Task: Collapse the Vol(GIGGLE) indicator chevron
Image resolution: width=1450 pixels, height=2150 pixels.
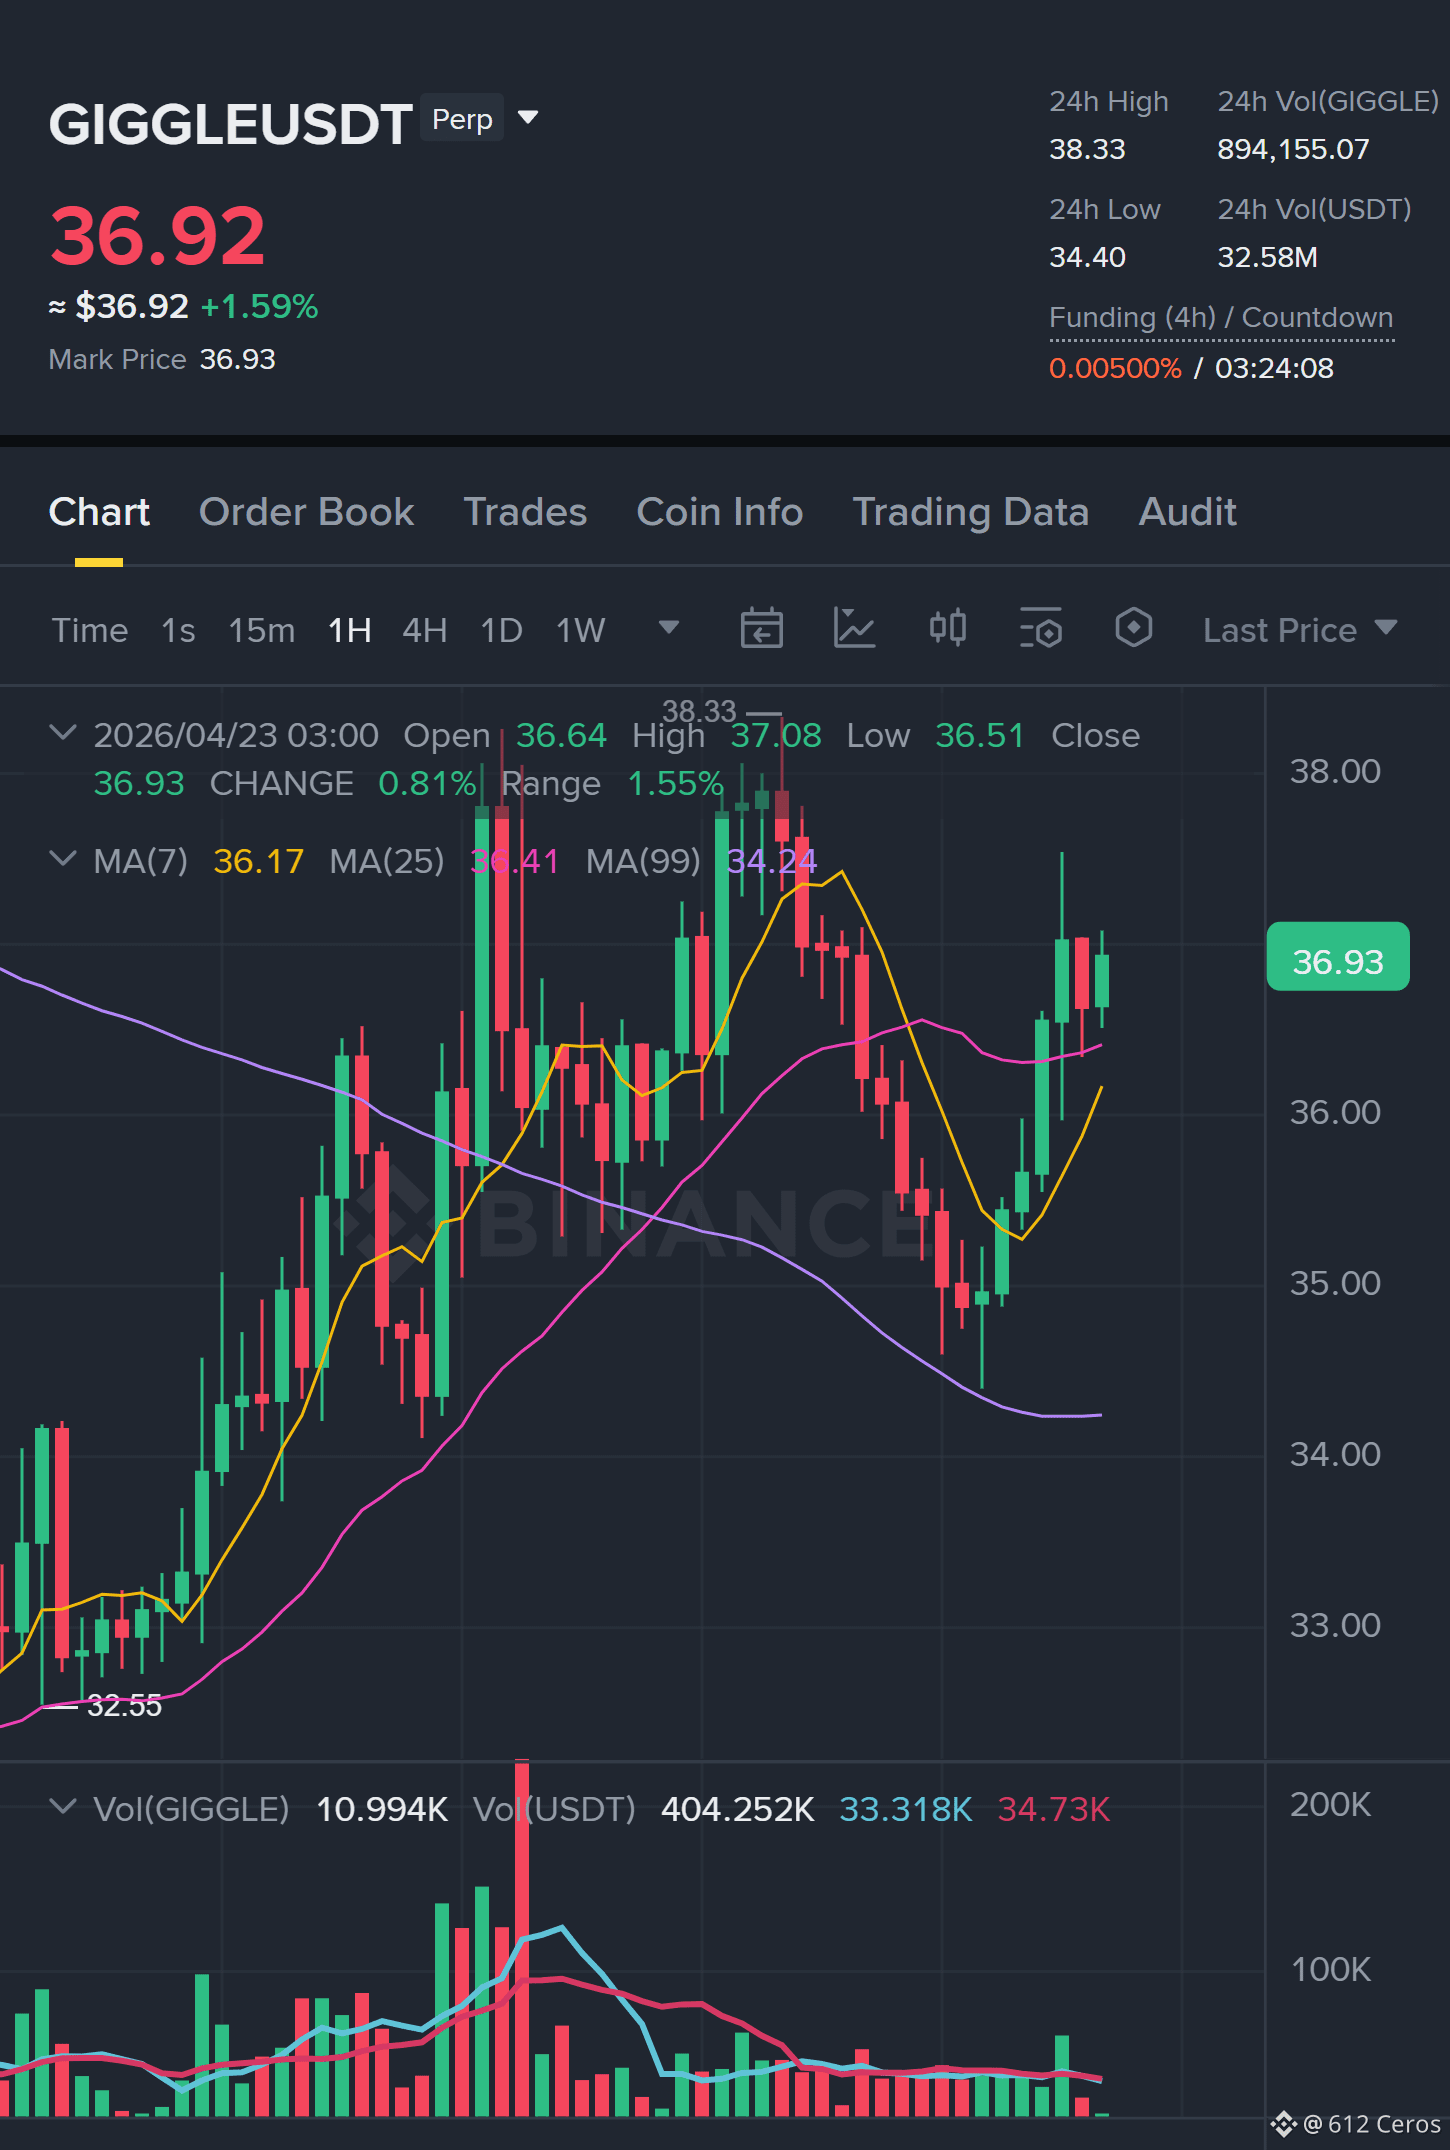Action: (63, 1807)
